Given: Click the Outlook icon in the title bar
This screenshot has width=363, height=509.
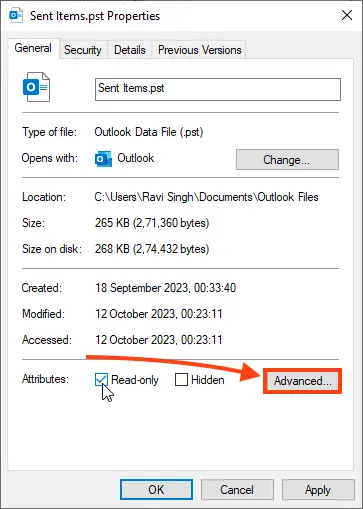Looking at the screenshot, I should (x=16, y=15).
